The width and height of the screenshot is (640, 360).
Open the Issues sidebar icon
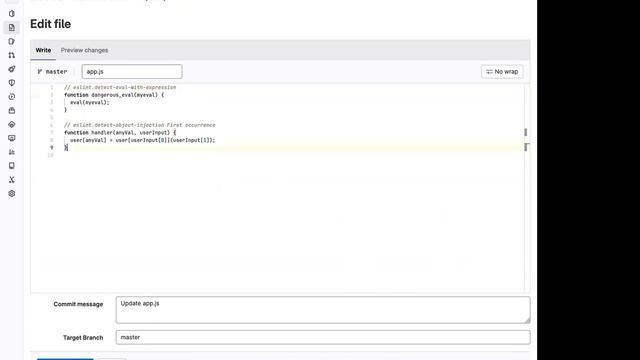(11, 42)
